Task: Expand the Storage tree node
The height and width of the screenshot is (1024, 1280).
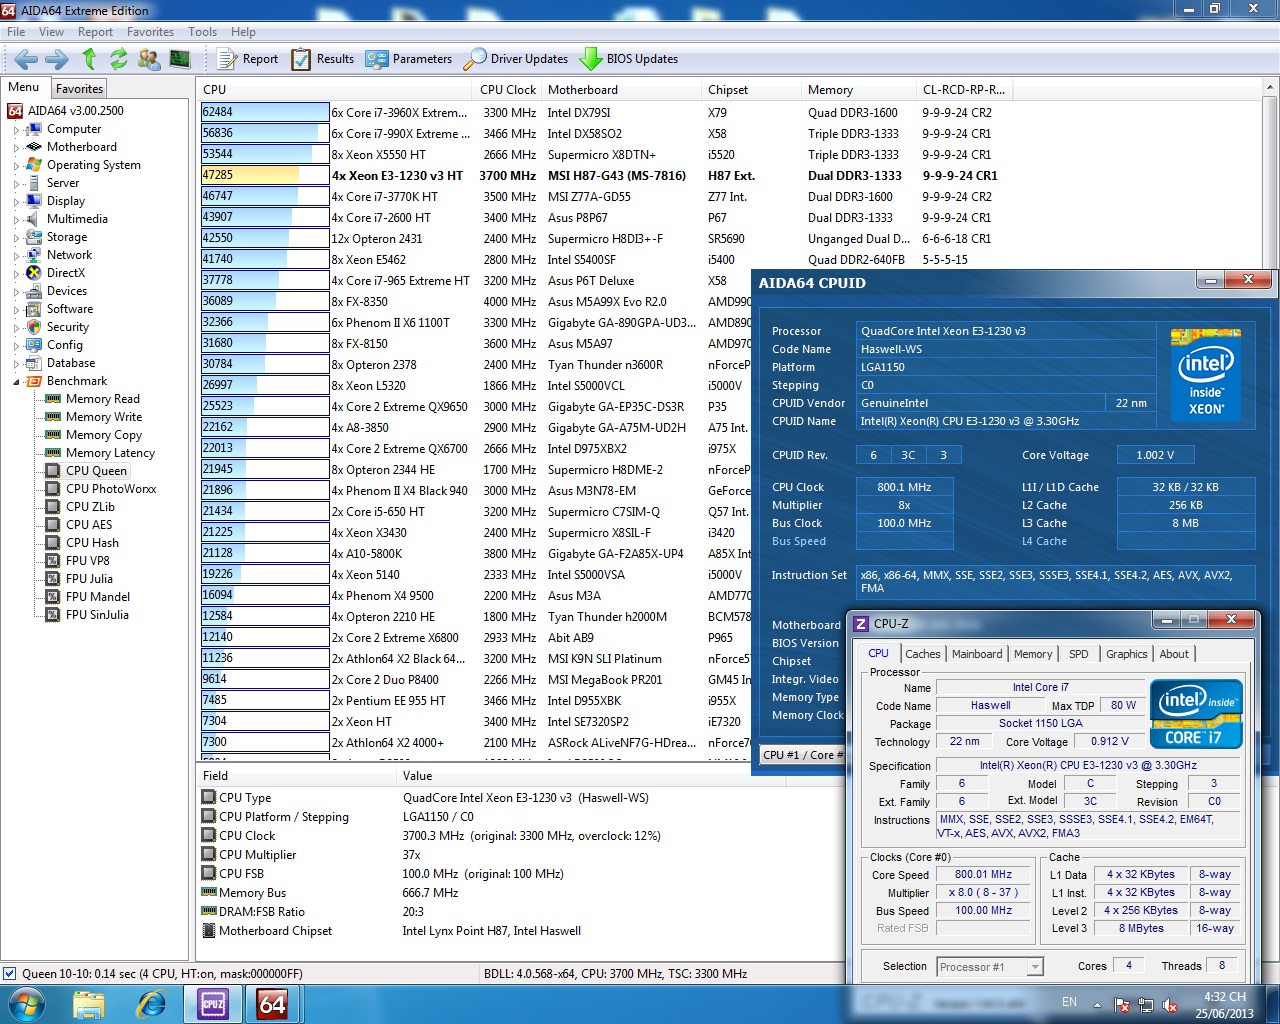Action: click(16, 238)
